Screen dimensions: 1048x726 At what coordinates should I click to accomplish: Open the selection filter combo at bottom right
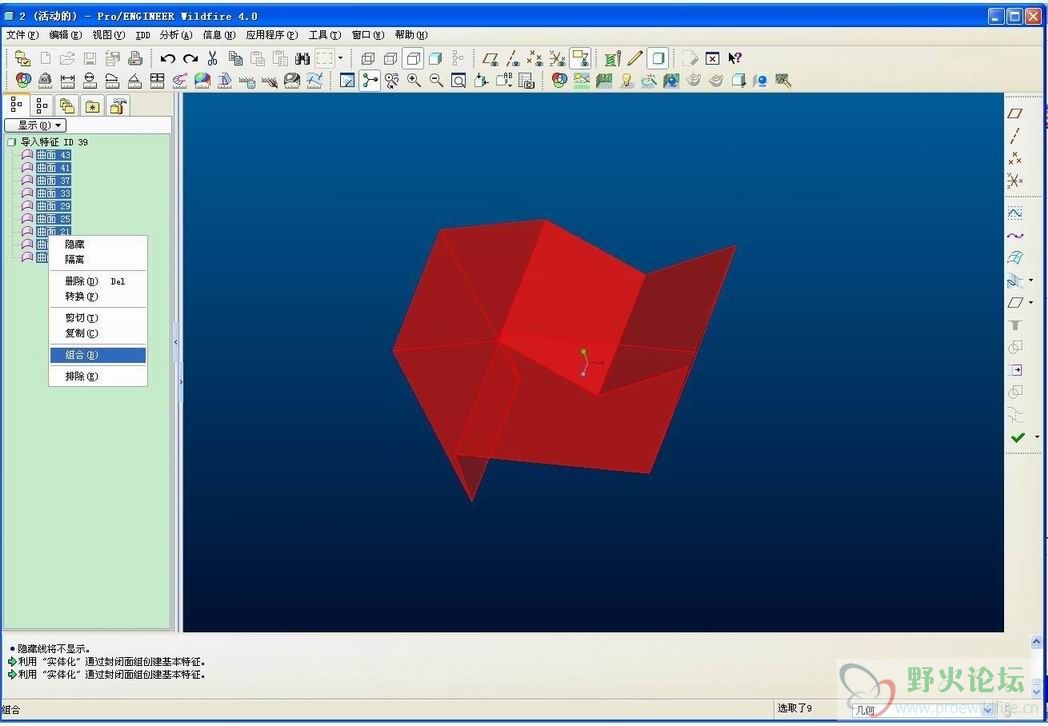point(922,710)
